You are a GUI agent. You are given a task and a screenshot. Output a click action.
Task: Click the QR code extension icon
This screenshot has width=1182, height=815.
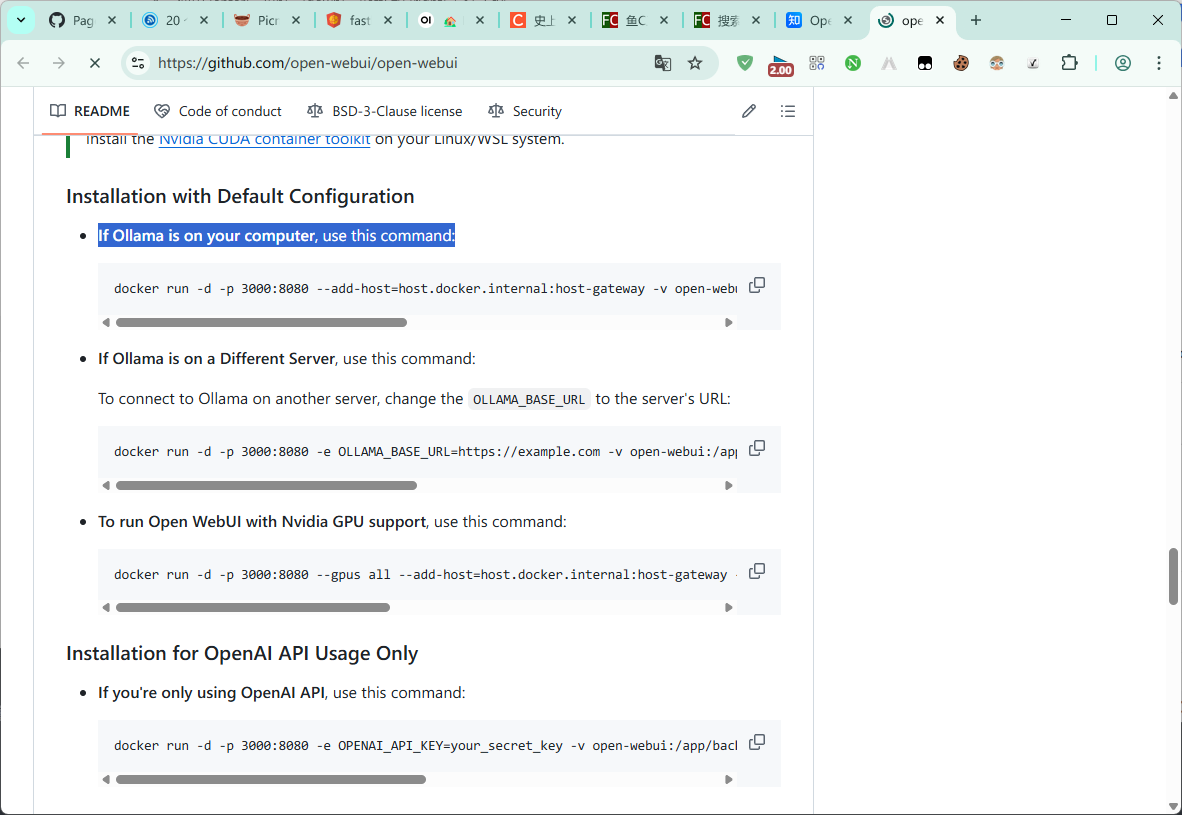[817, 63]
